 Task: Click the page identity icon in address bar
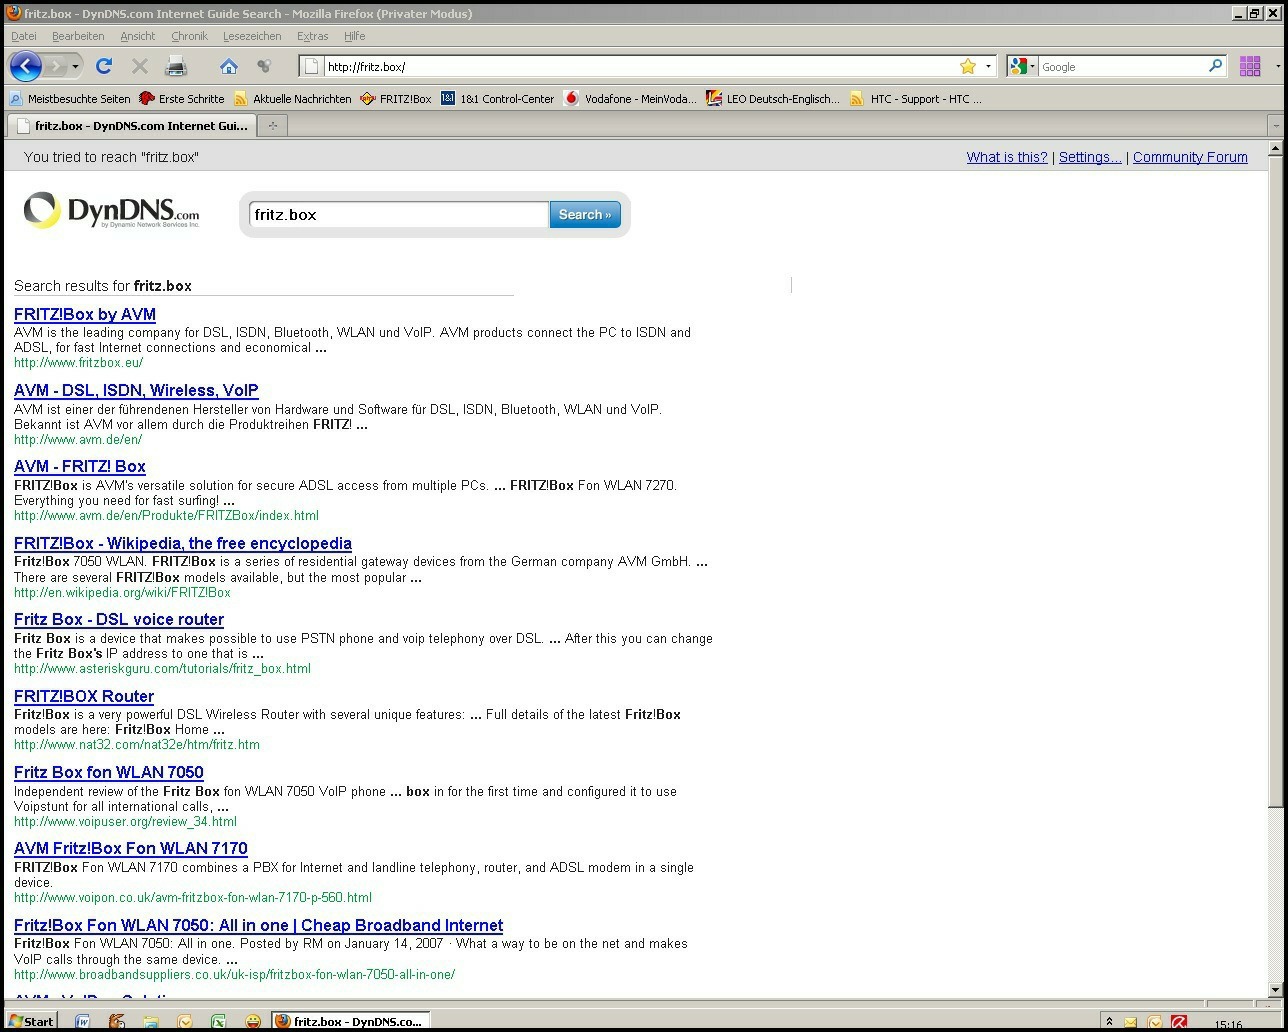(x=312, y=67)
